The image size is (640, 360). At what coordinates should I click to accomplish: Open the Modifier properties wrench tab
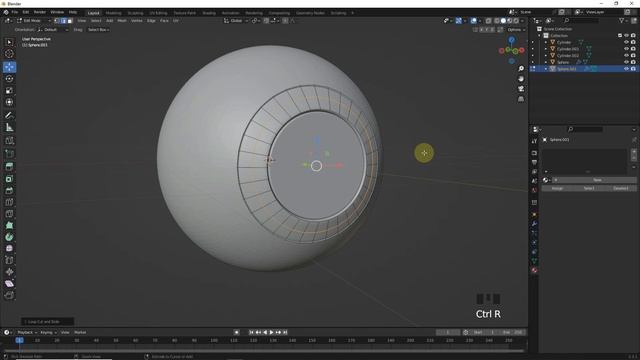(534, 224)
